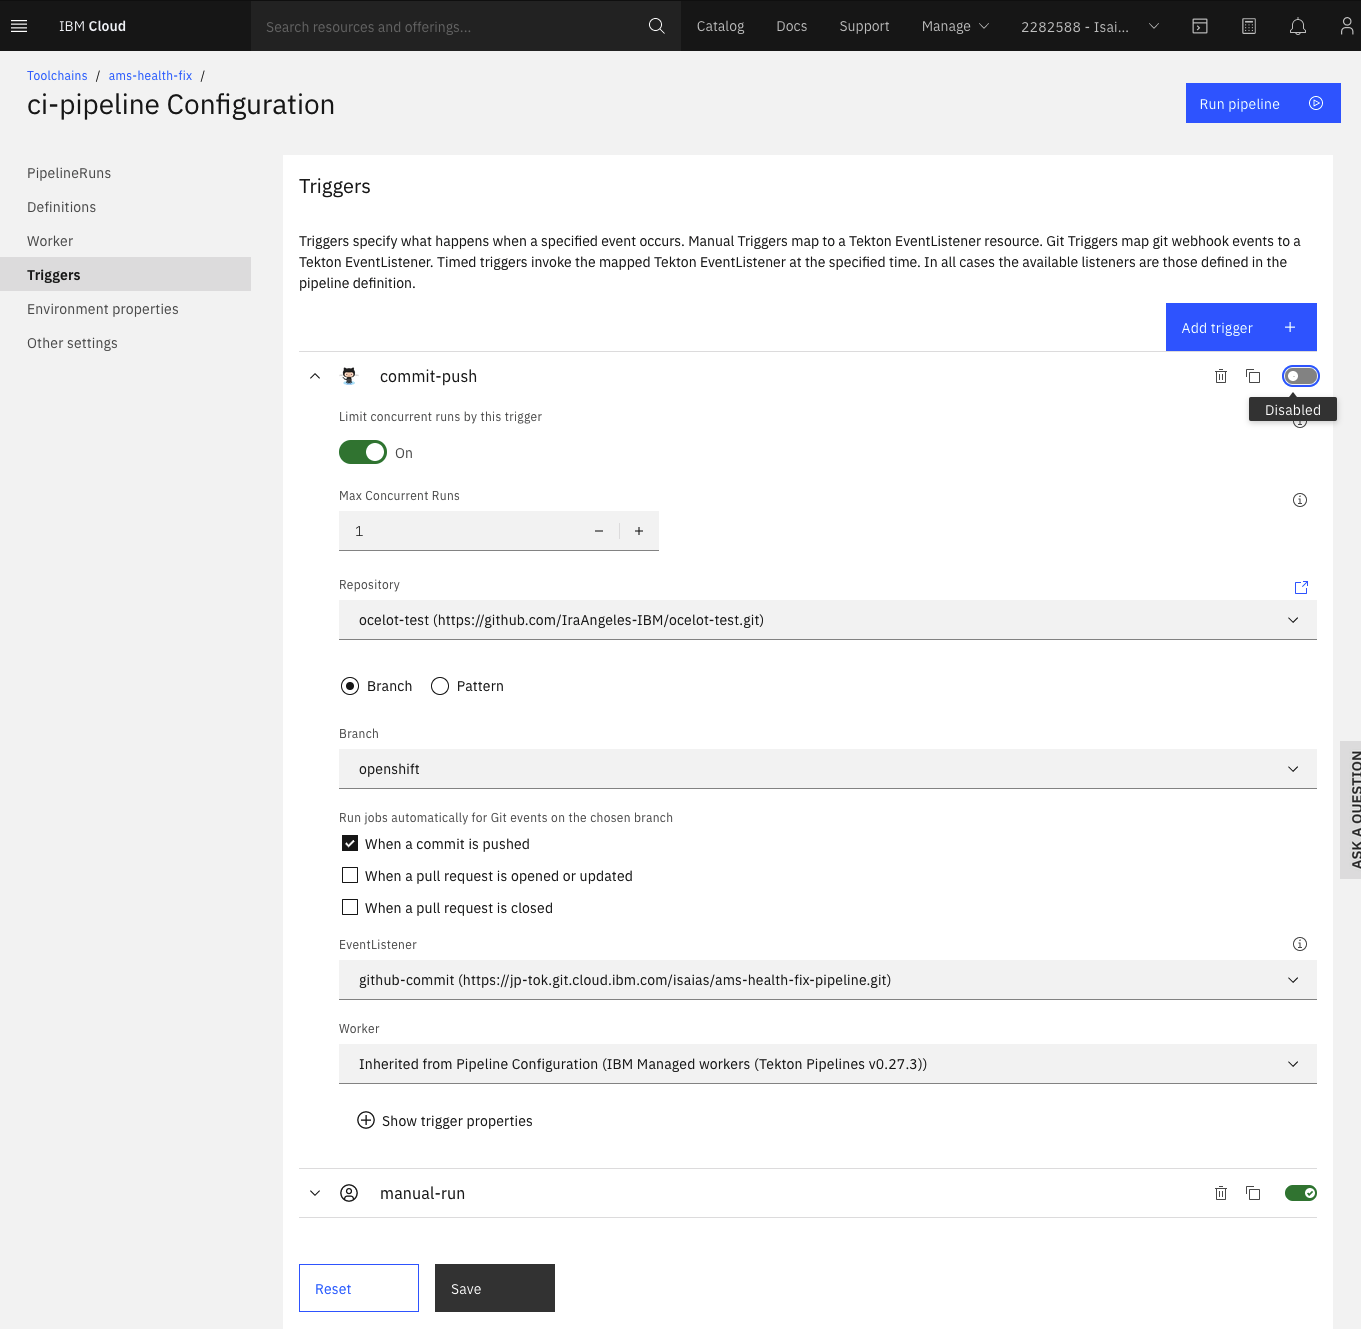Click the search magnifier icon
Viewport: 1361px width, 1329px height.
pyautogui.click(x=656, y=26)
